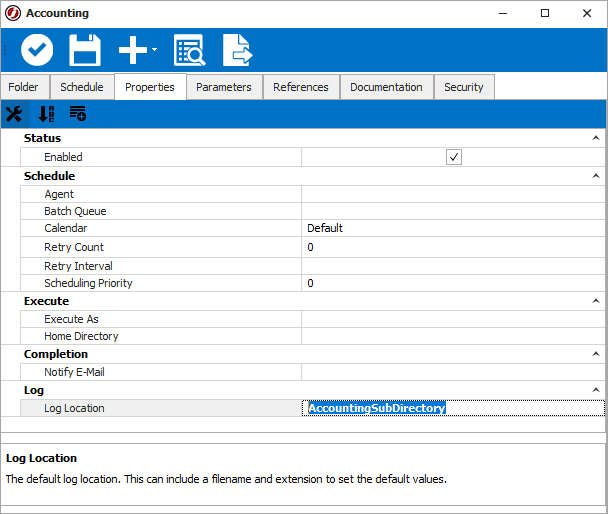Click the Schedule section header in grid

point(49,176)
